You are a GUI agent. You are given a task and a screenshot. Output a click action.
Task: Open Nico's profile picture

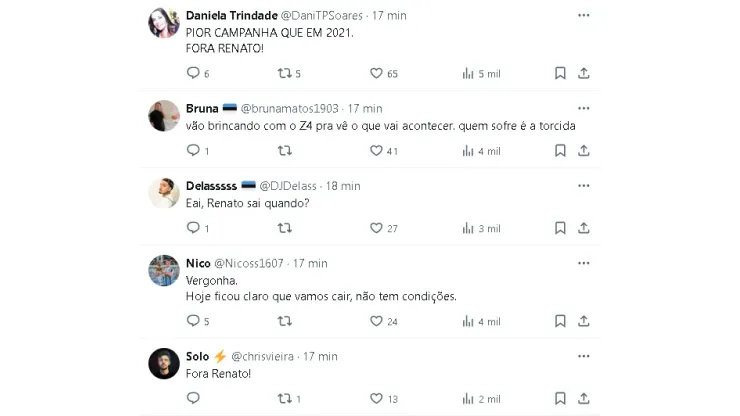[164, 270]
